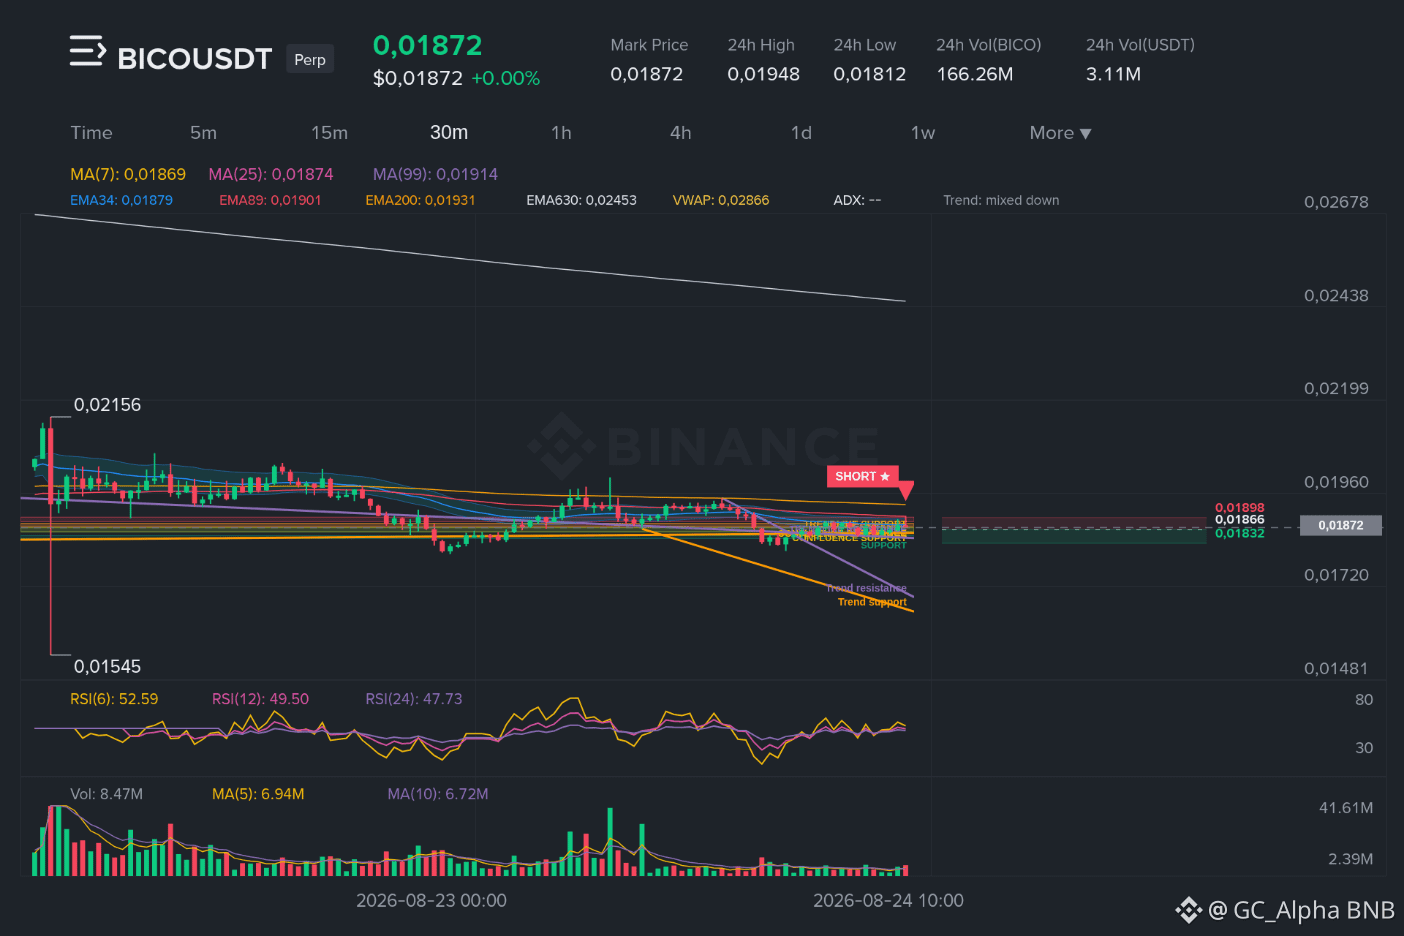Click the VWAP: 0,02866 label
The height and width of the screenshot is (936, 1404).
coord(721,200)
